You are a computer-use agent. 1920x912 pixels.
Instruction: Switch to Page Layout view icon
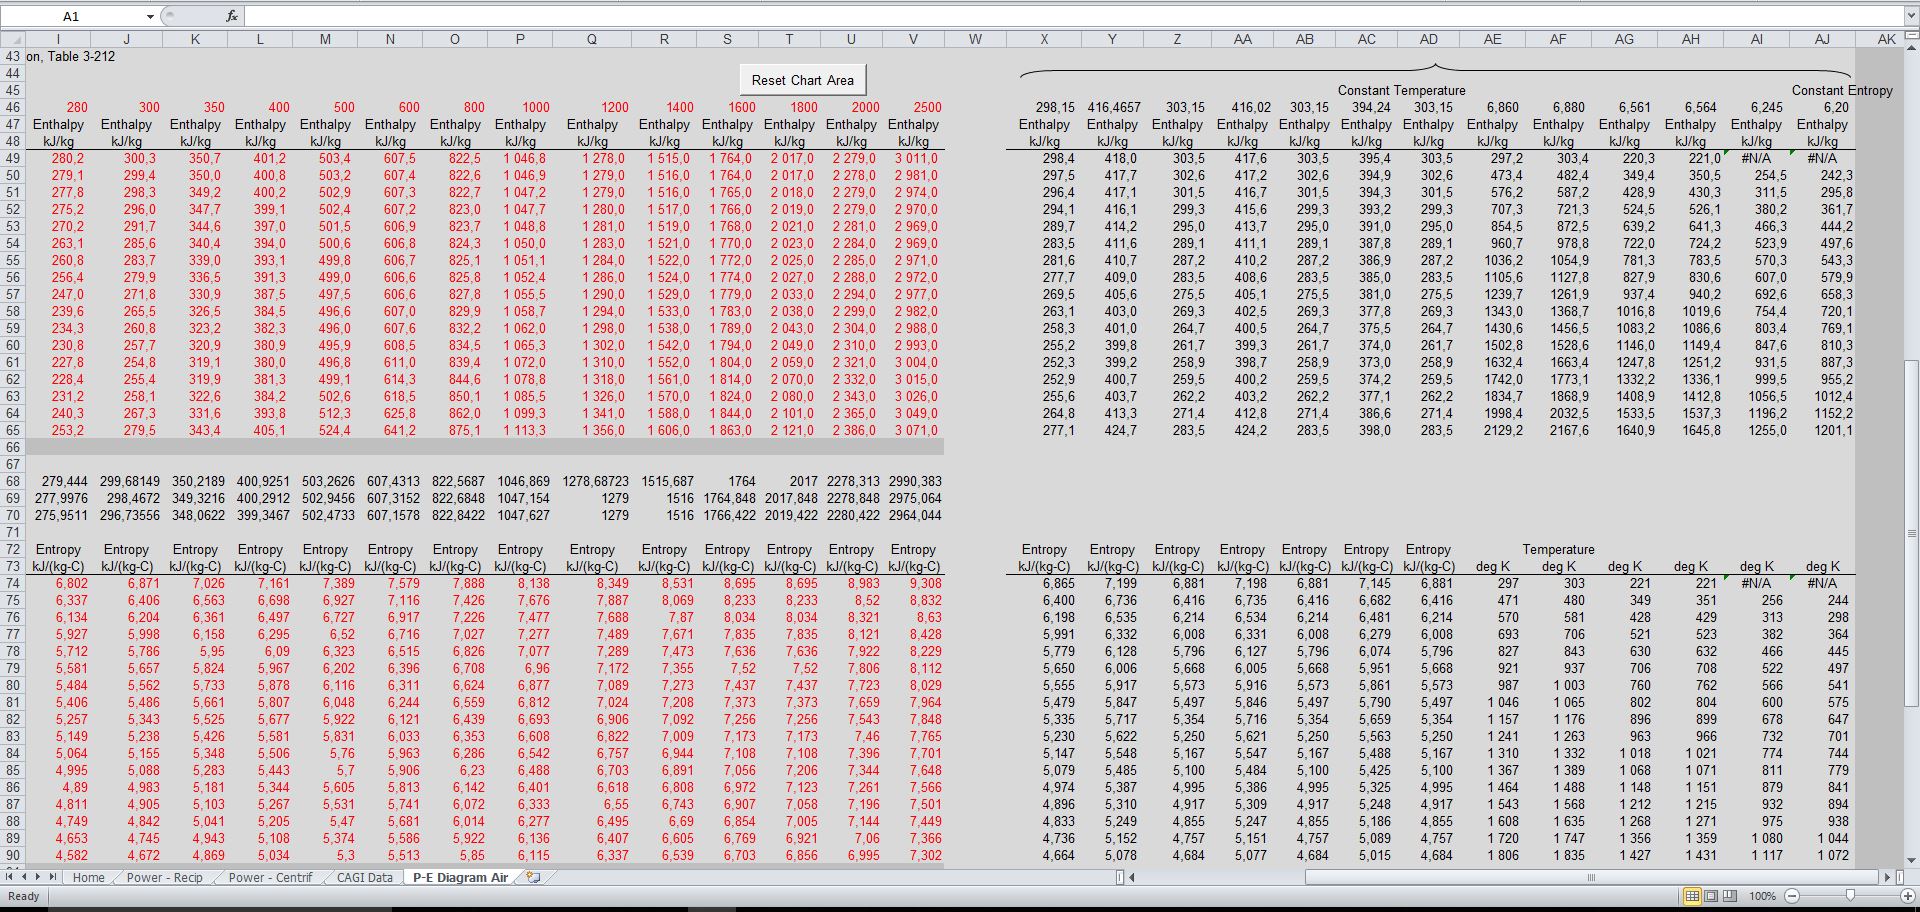pyautogui.click(x=1711, y=896)
